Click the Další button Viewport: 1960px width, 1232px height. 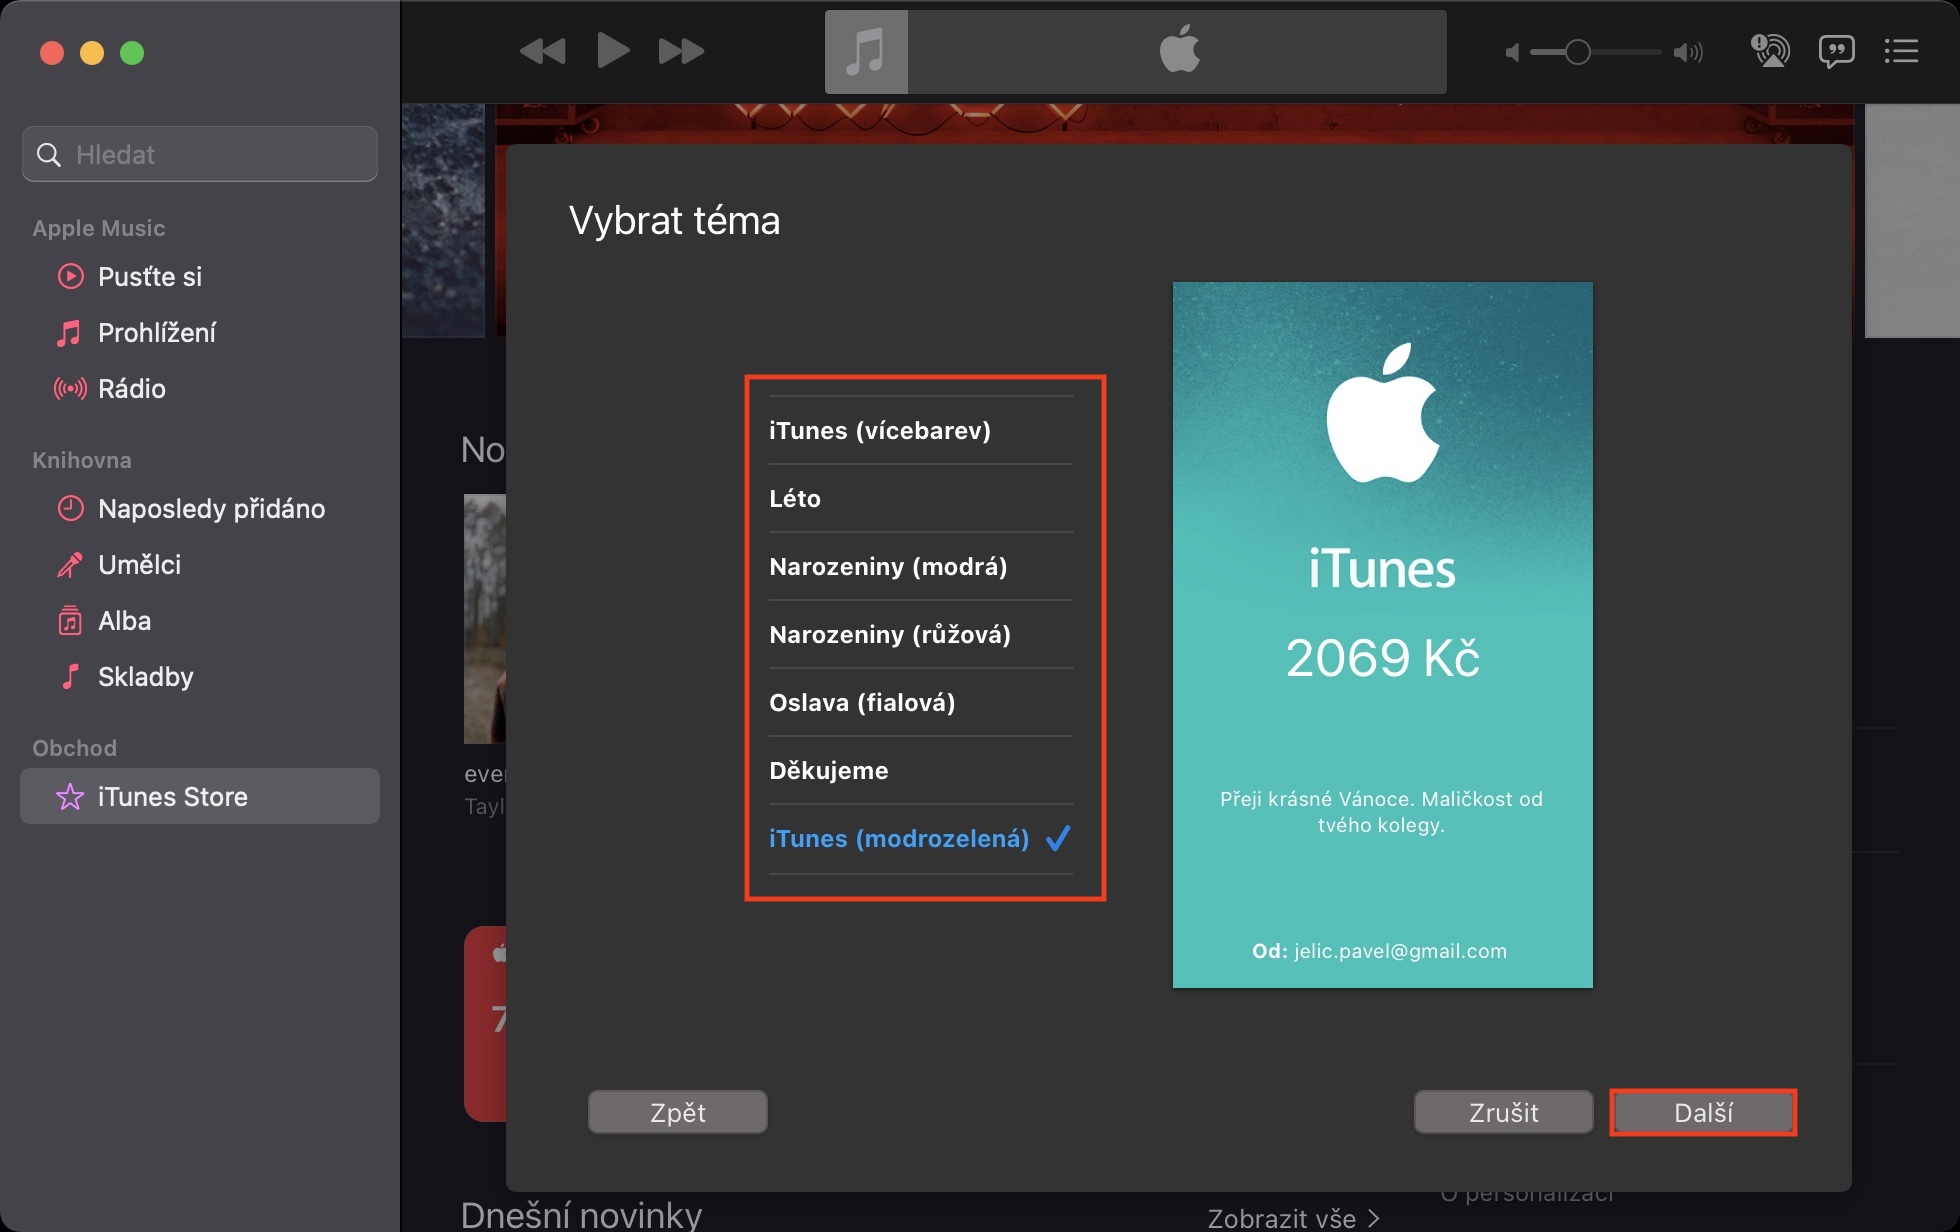point(1703,1112)
